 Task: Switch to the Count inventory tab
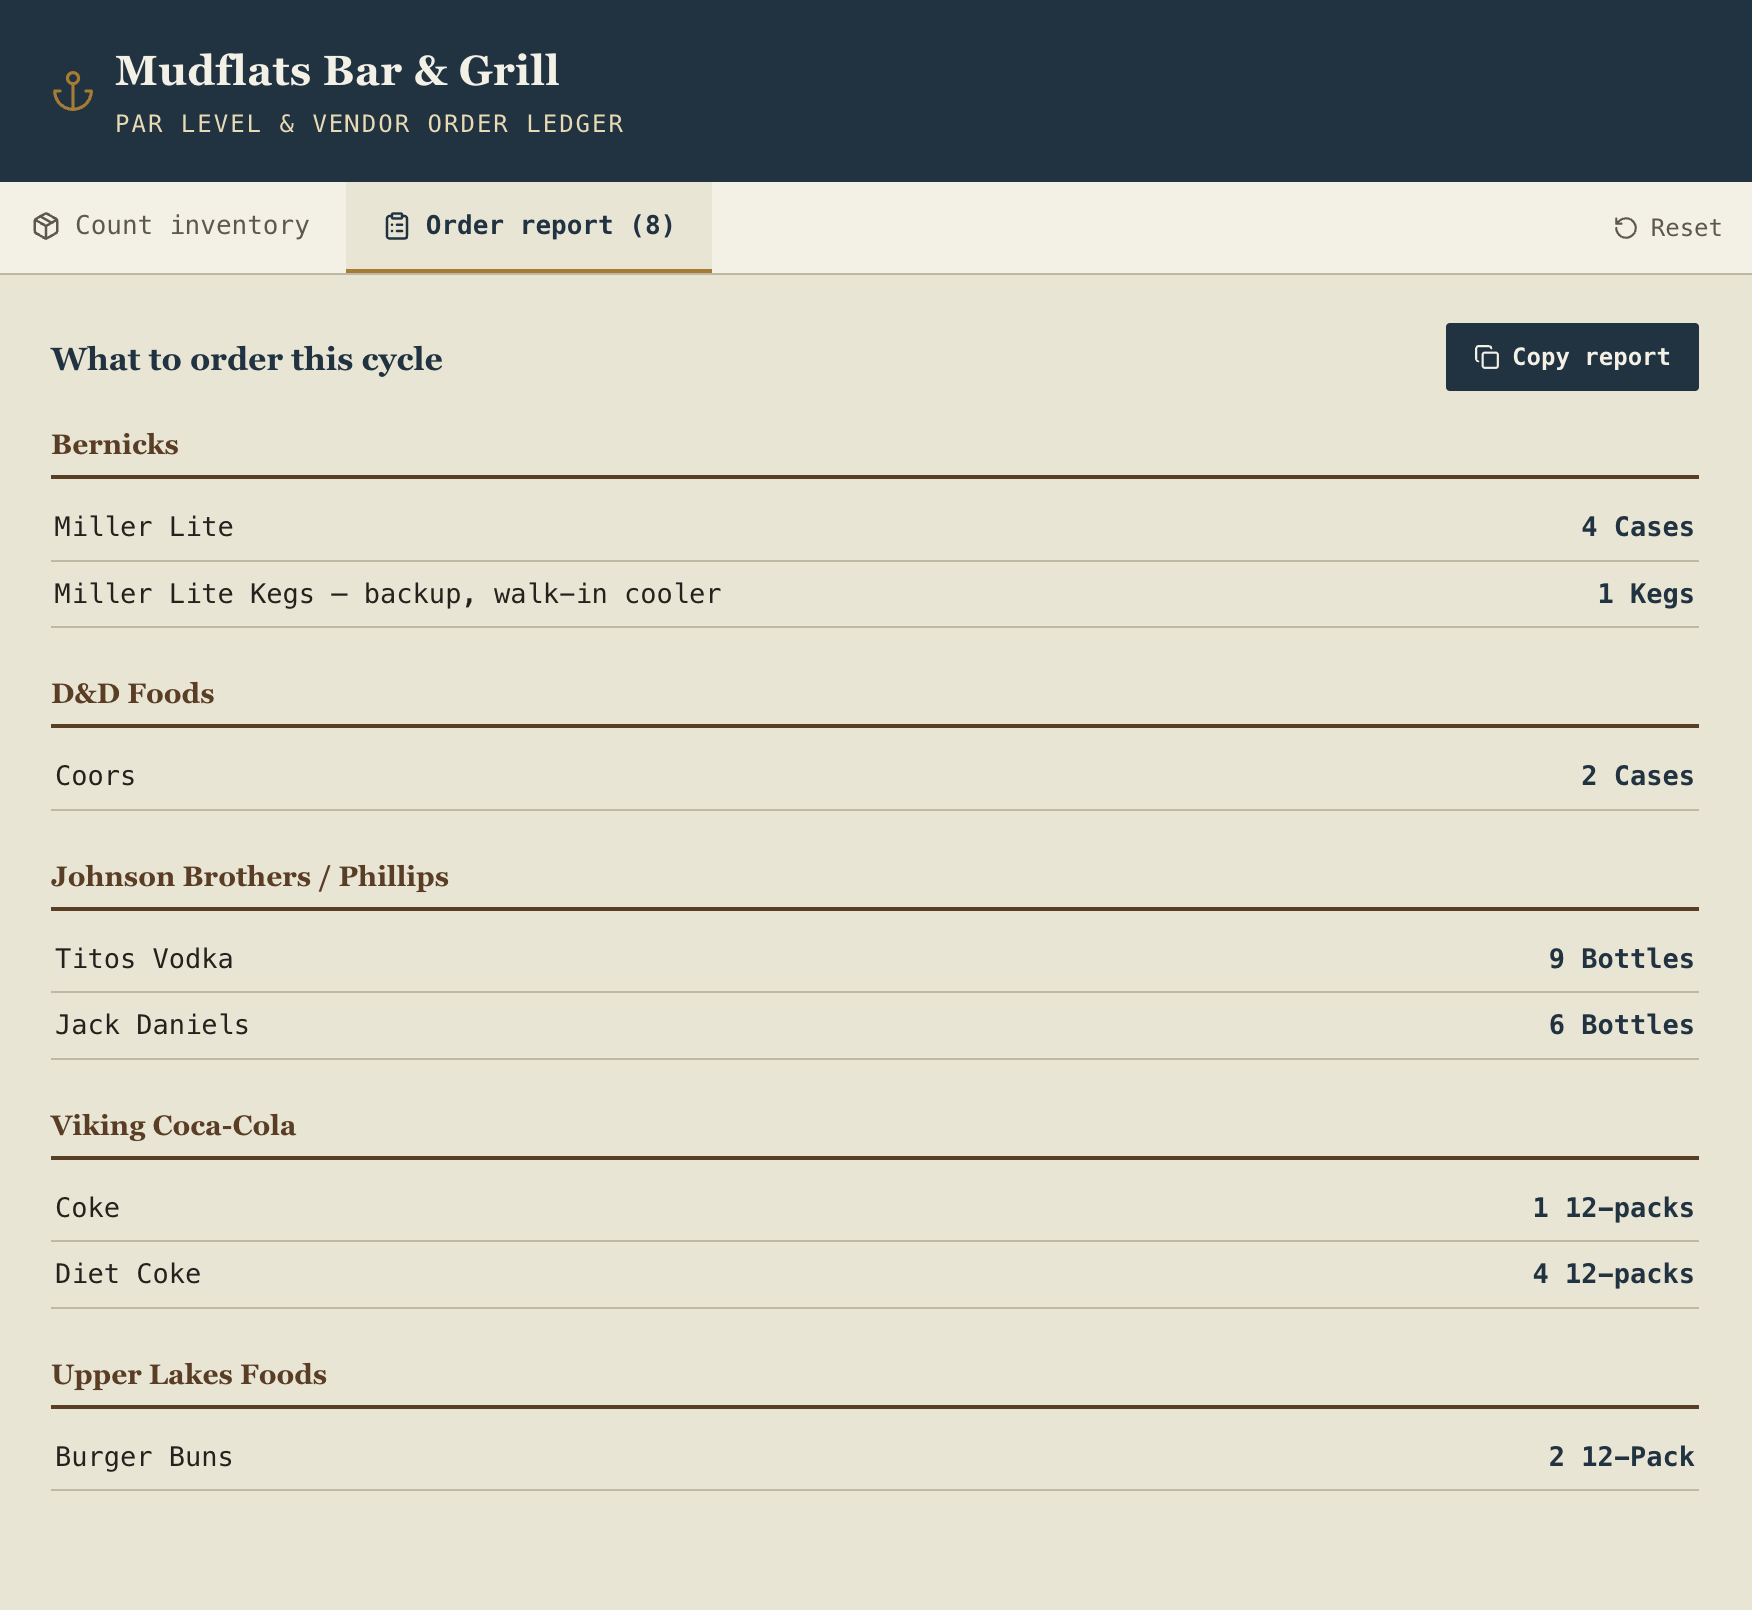click(x=173, y=227)
